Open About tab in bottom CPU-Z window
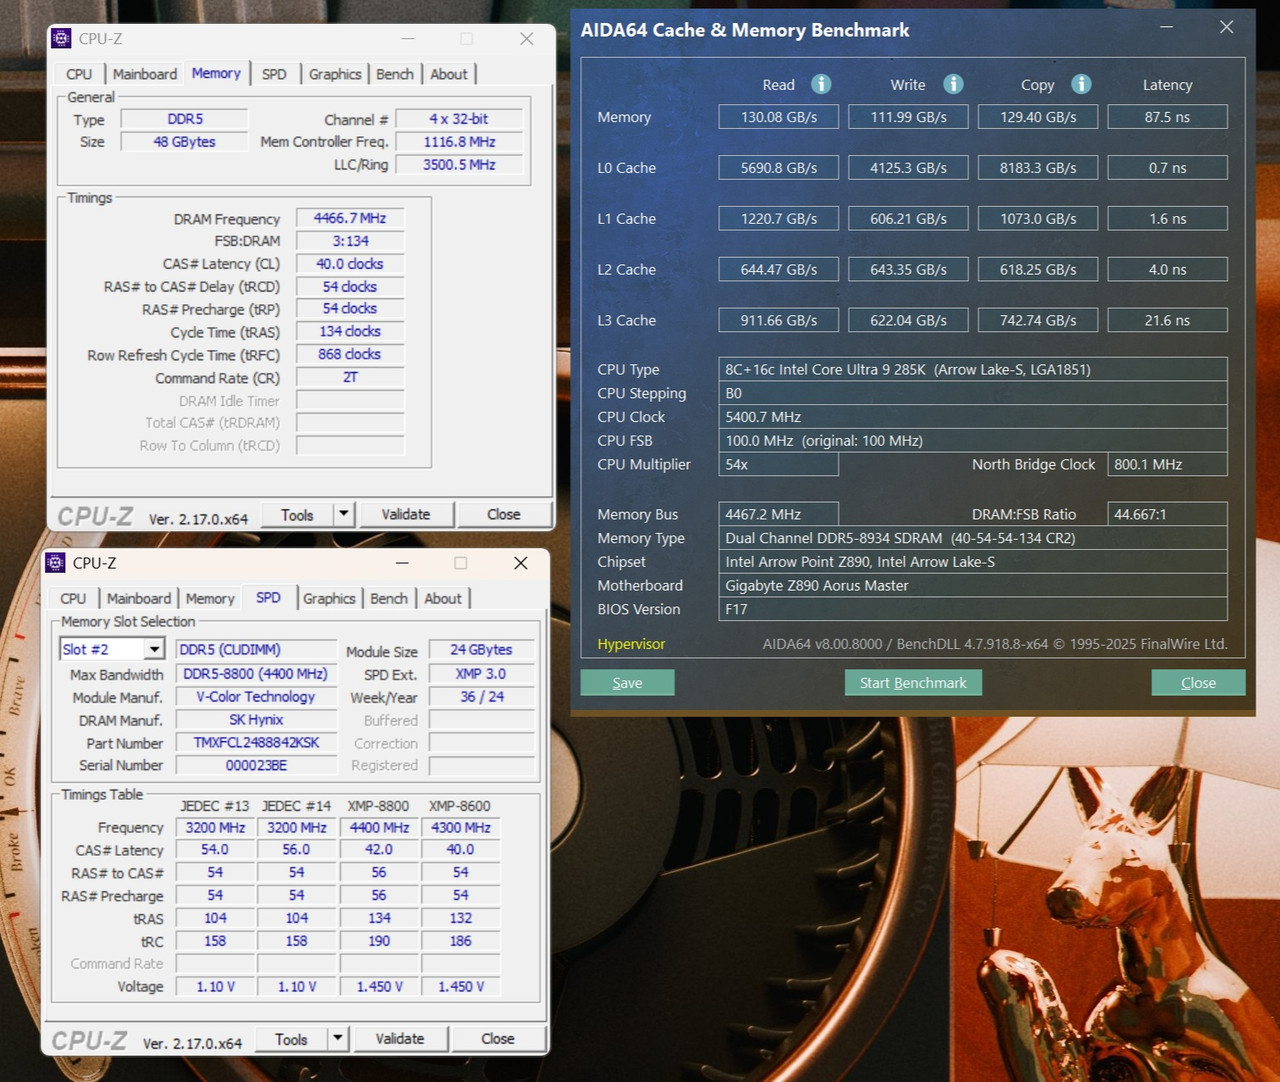The width and height of the screenshot is (1280, 1082). 443,598
